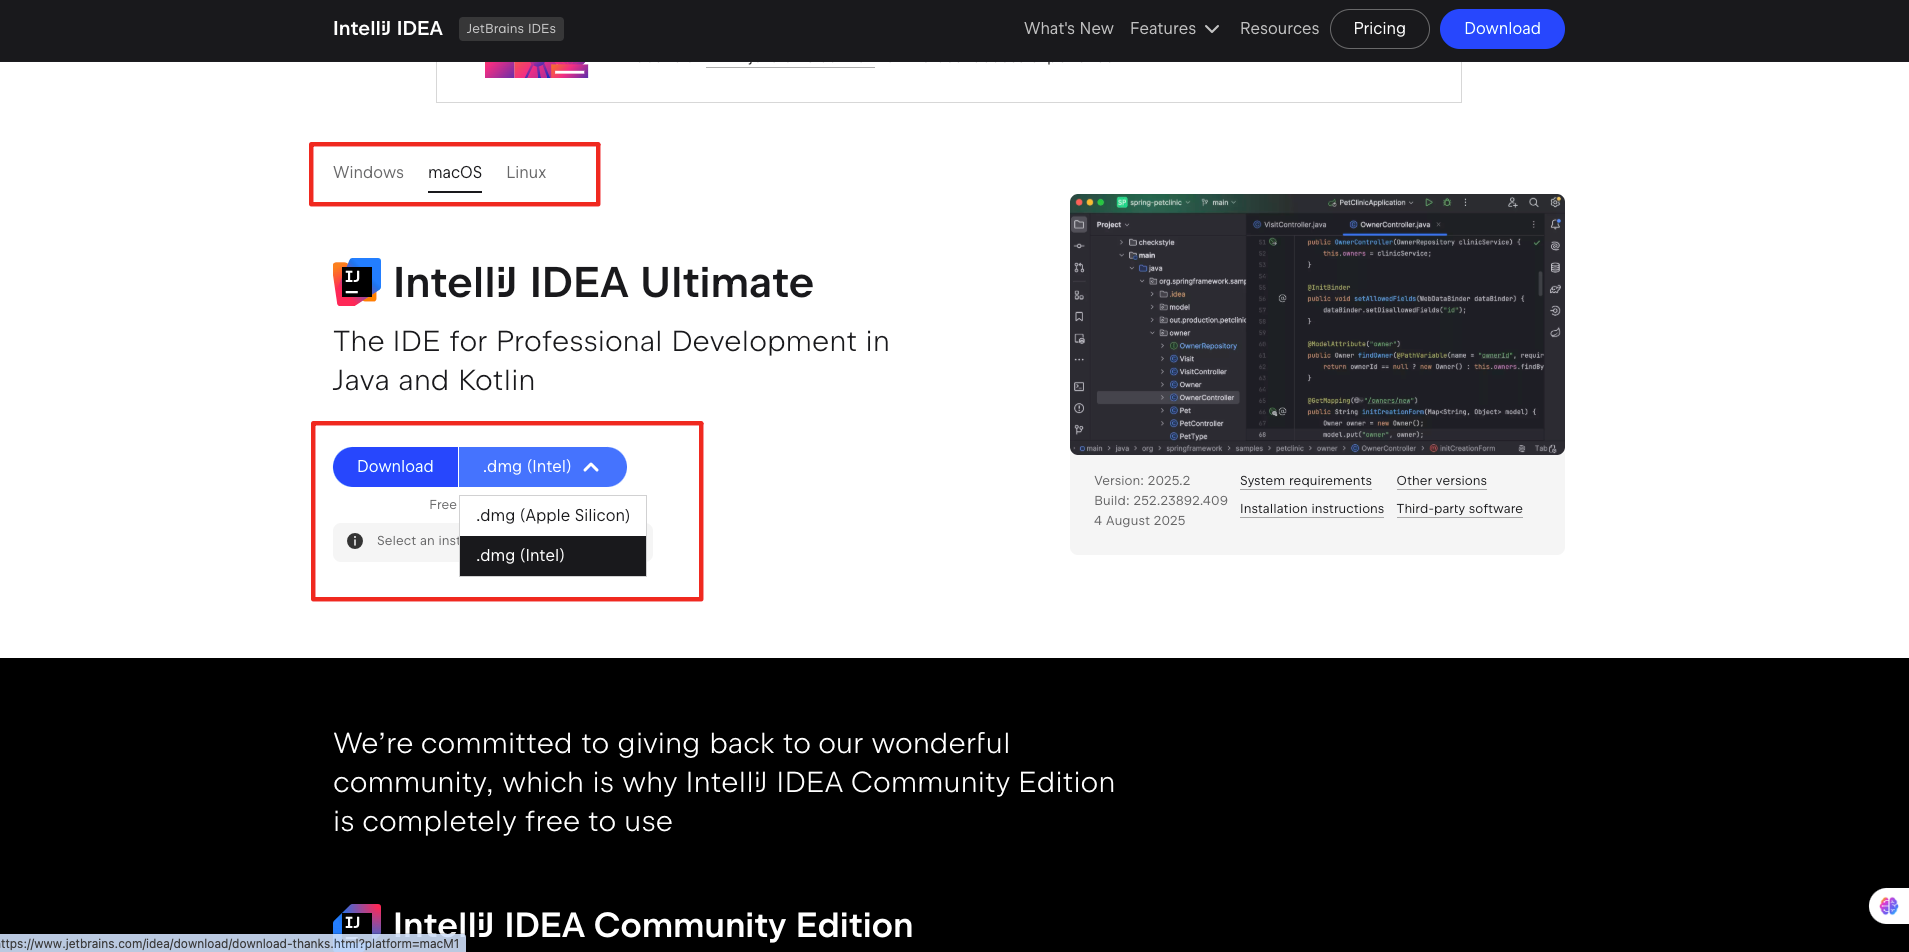
Task: Open Third-party software link
Action: [1459, 509]
